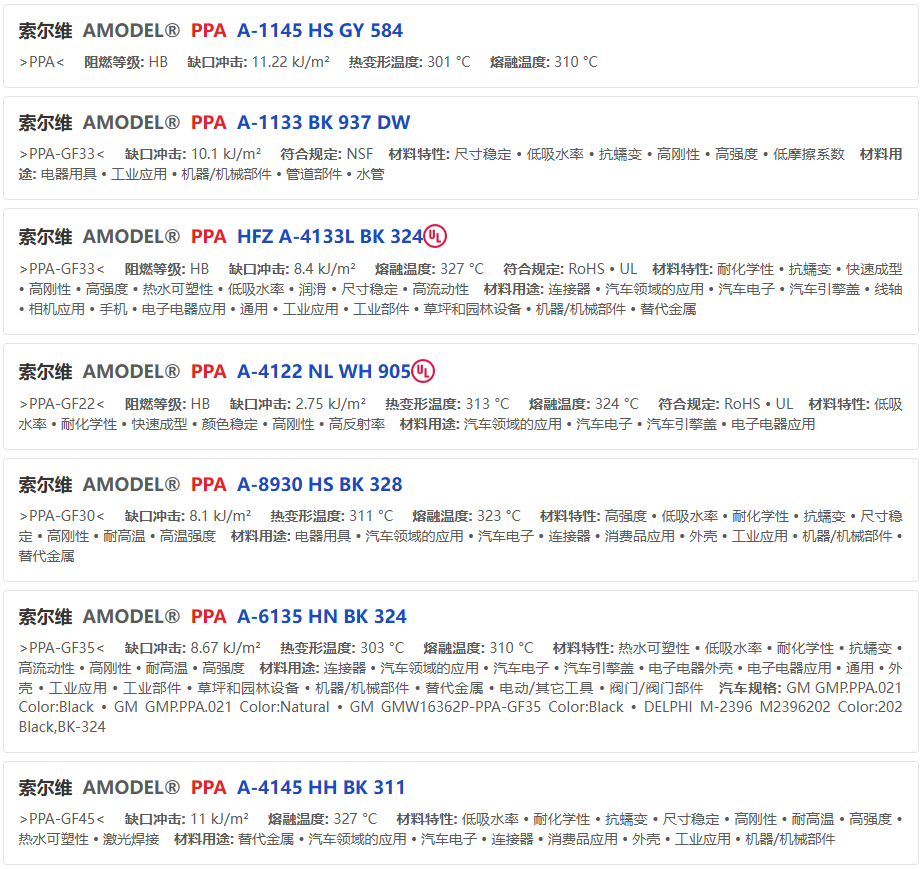
Task: Click the DELPHI M-2396 automotive spec
Action: 698,707
